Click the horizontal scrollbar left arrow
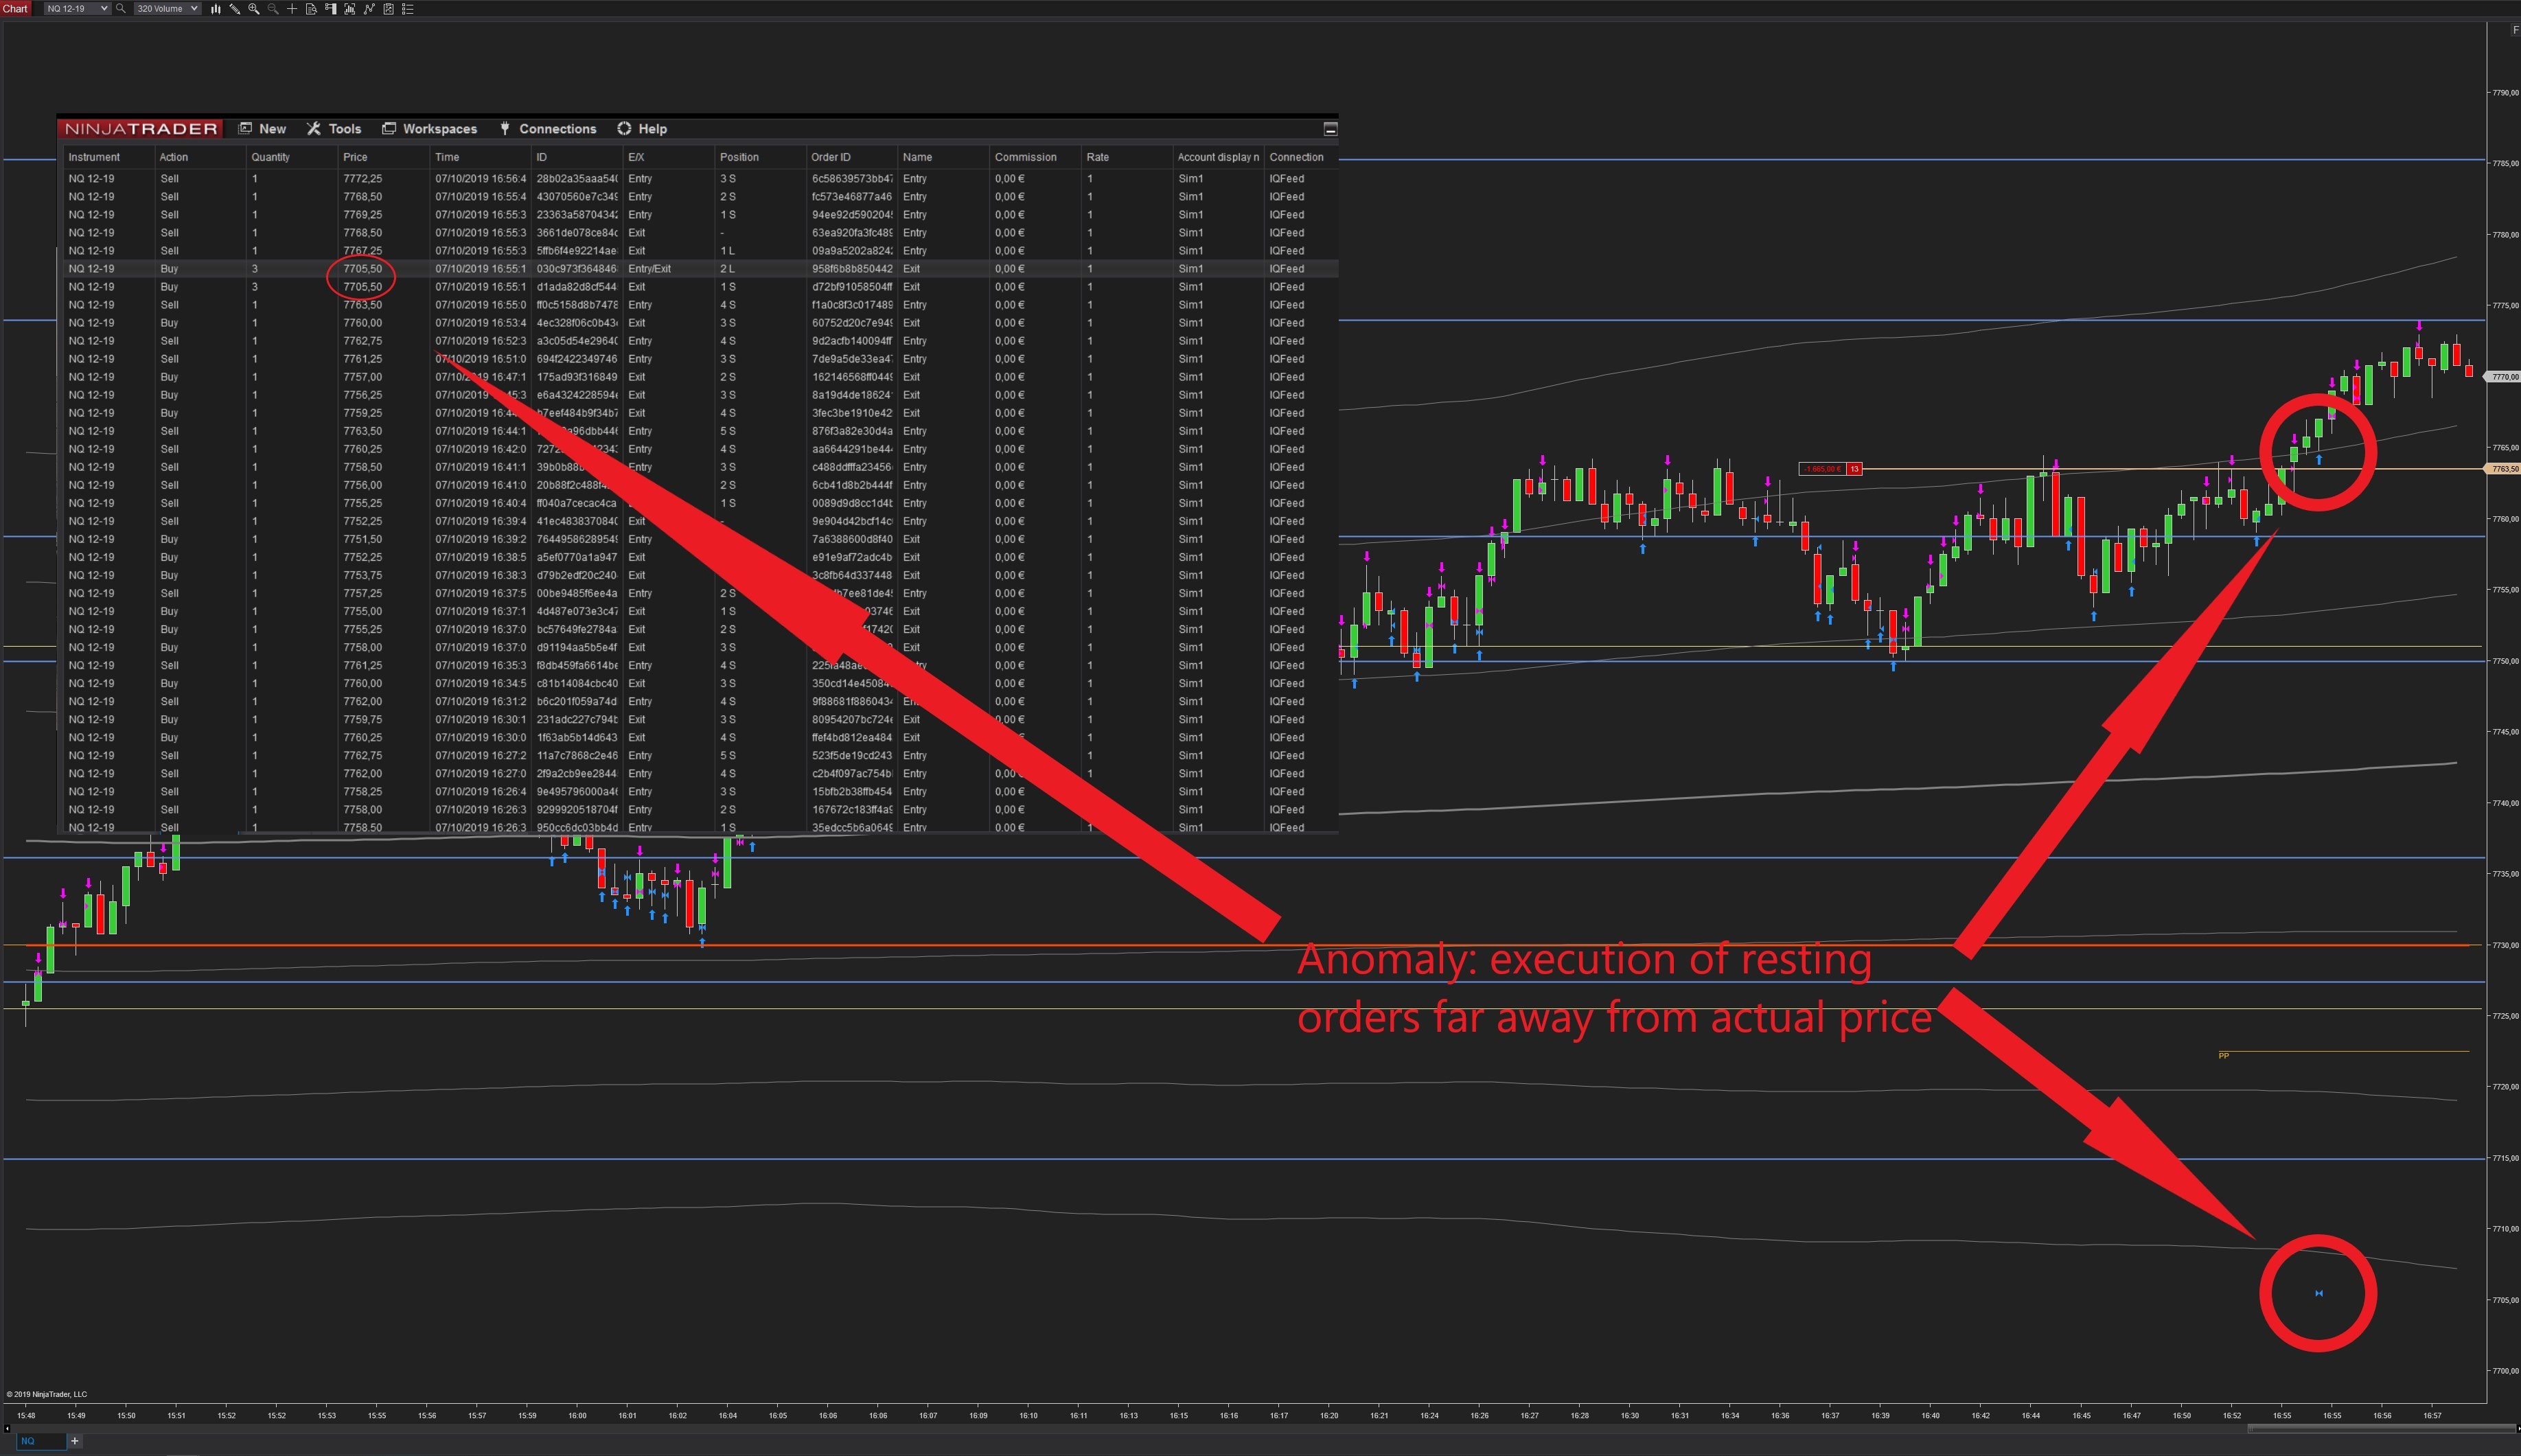This screenshot has width=2521, height=1456. tap(8, 1429)
